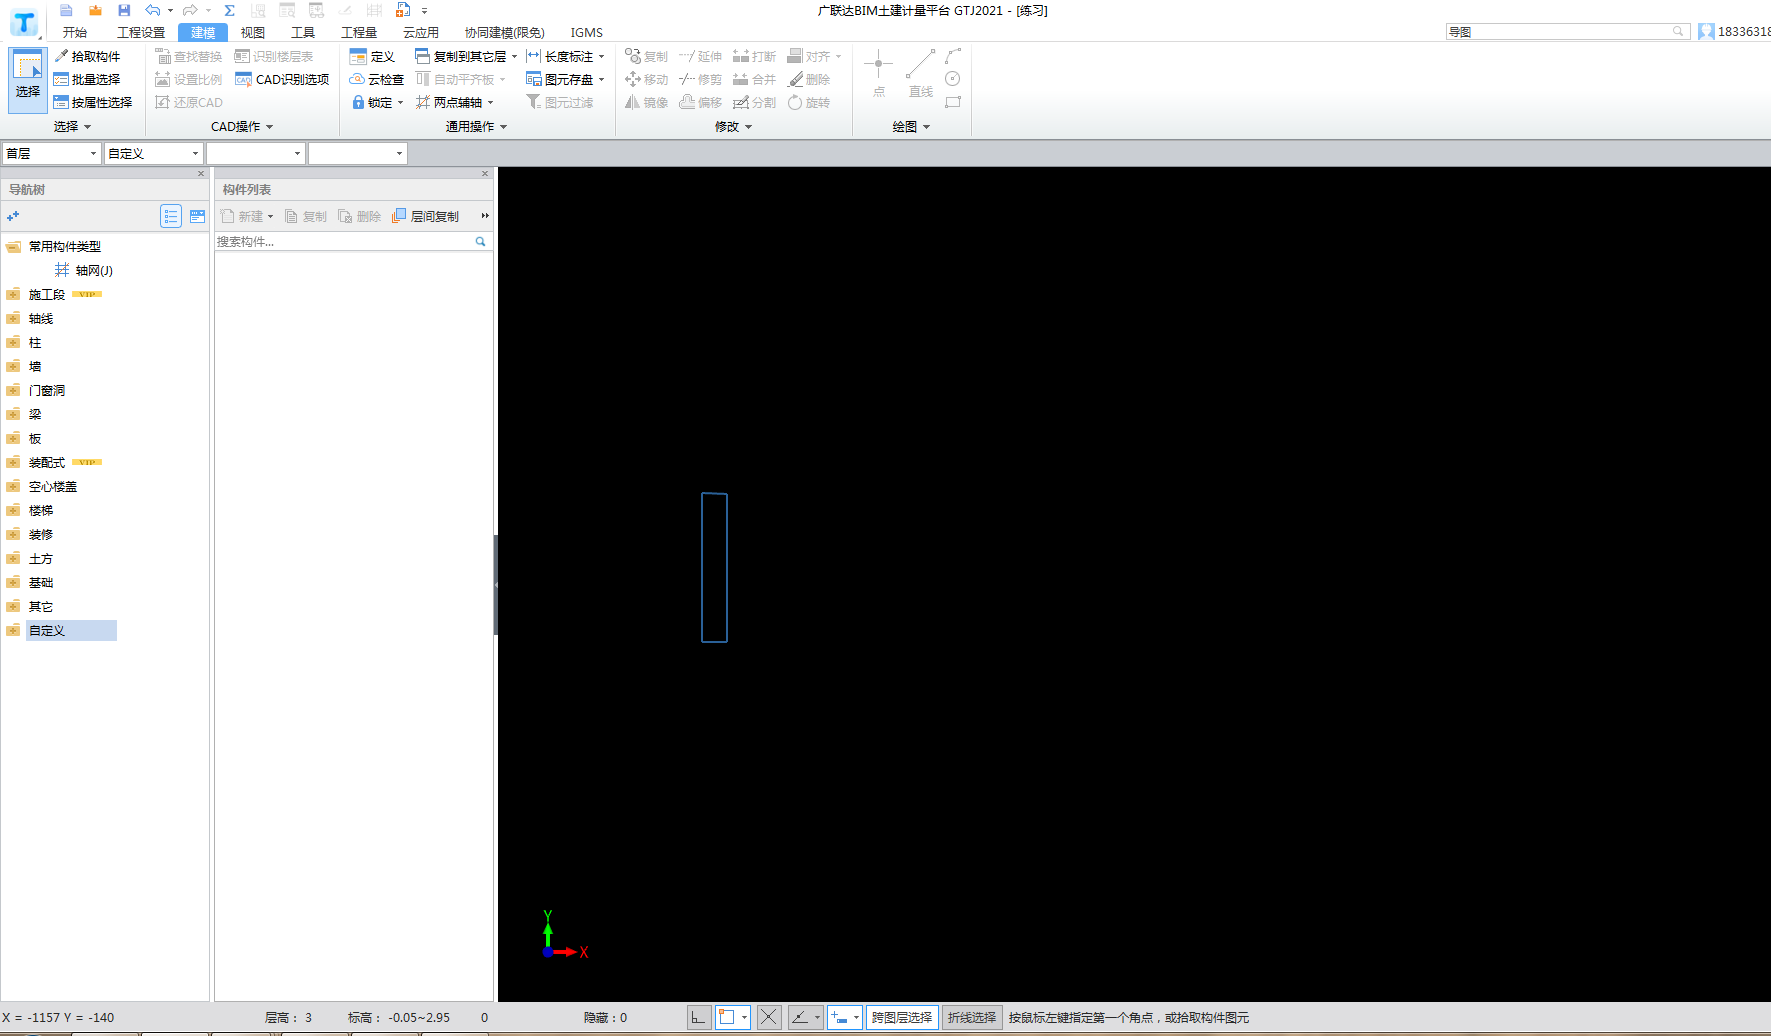Click the undo arrow icon
Viewport: 1771px width, 1036px height.
tap(152, 10)
